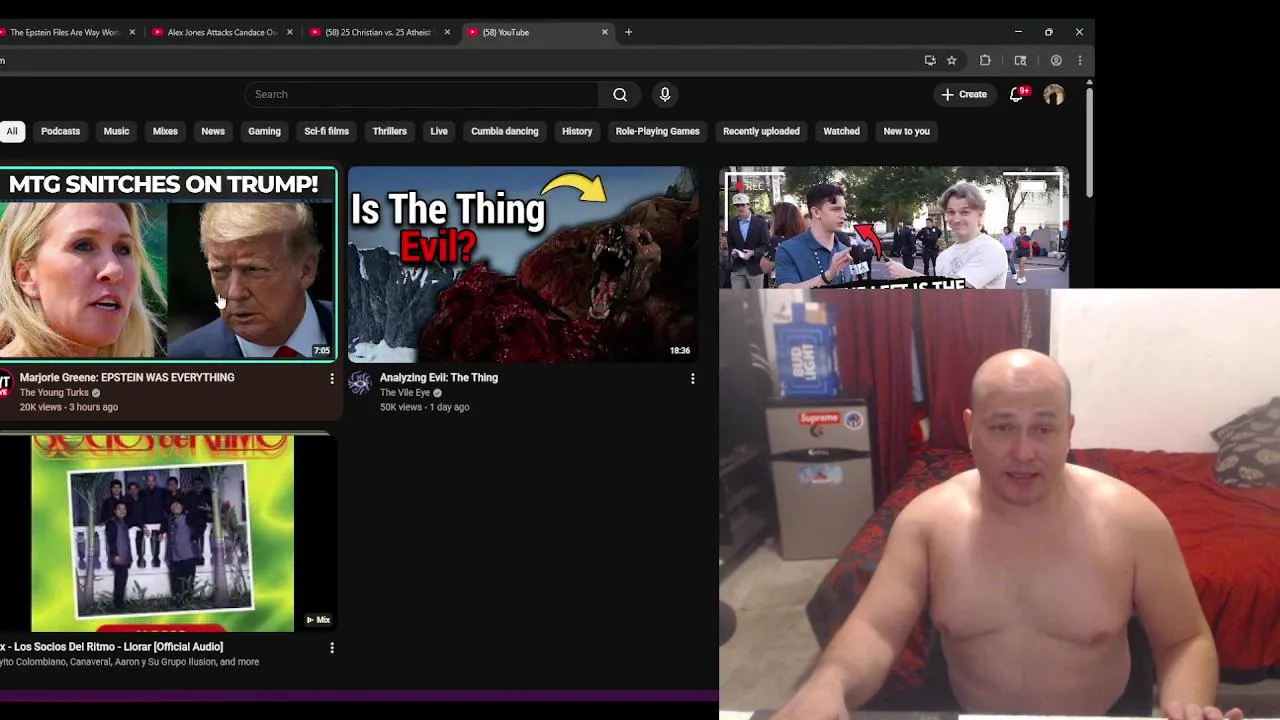Select the News filter chip
This screenshot has height=720, width=1280.
coord(213,131)
